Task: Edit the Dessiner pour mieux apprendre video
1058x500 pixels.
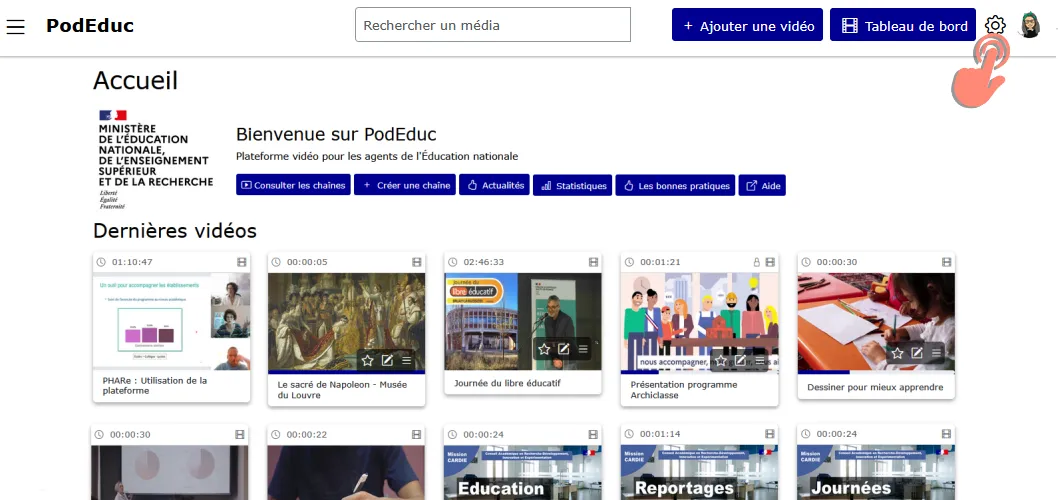Action: click(x=917, y=353)
